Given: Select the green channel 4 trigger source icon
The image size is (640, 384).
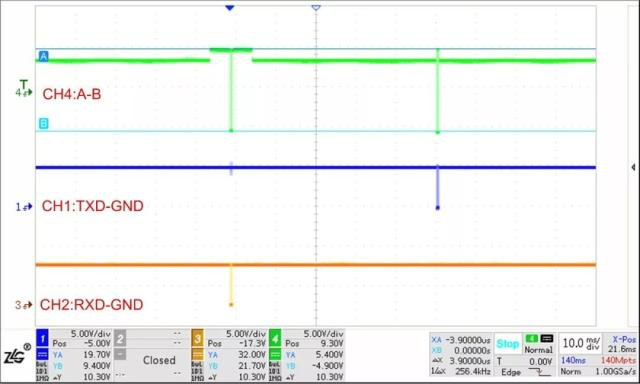Looking at the screenshot, I should 531,338.
